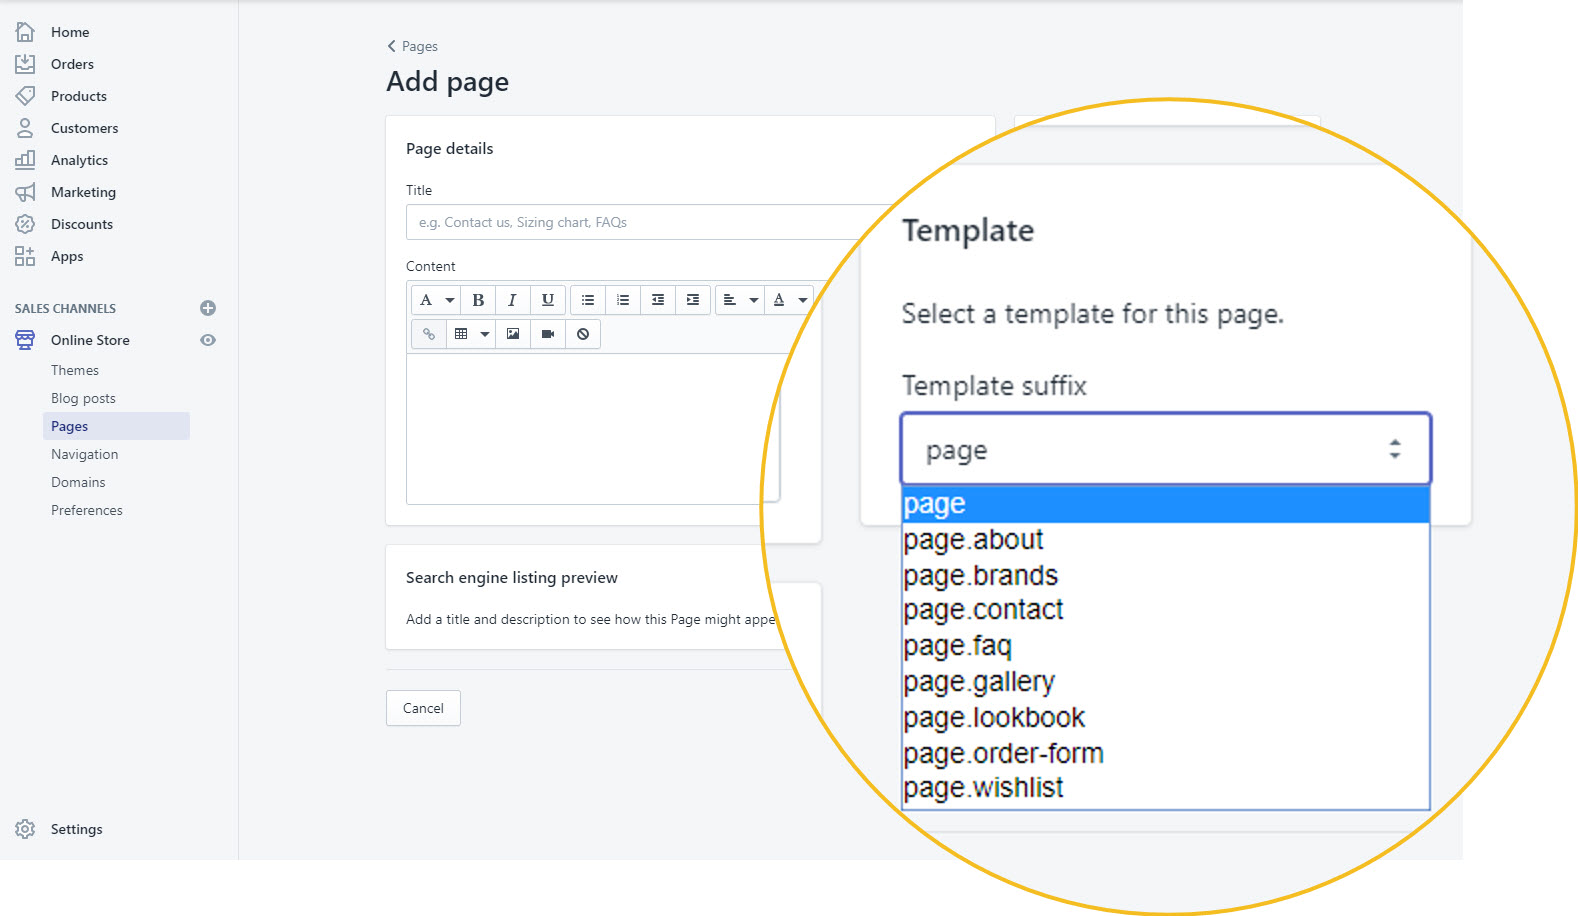Image resolution: width=1578 pixels, height=916 pixels.
Task: Open the Template suffix dropdown
Action: pyautogui.click(x=1166, y=449)
